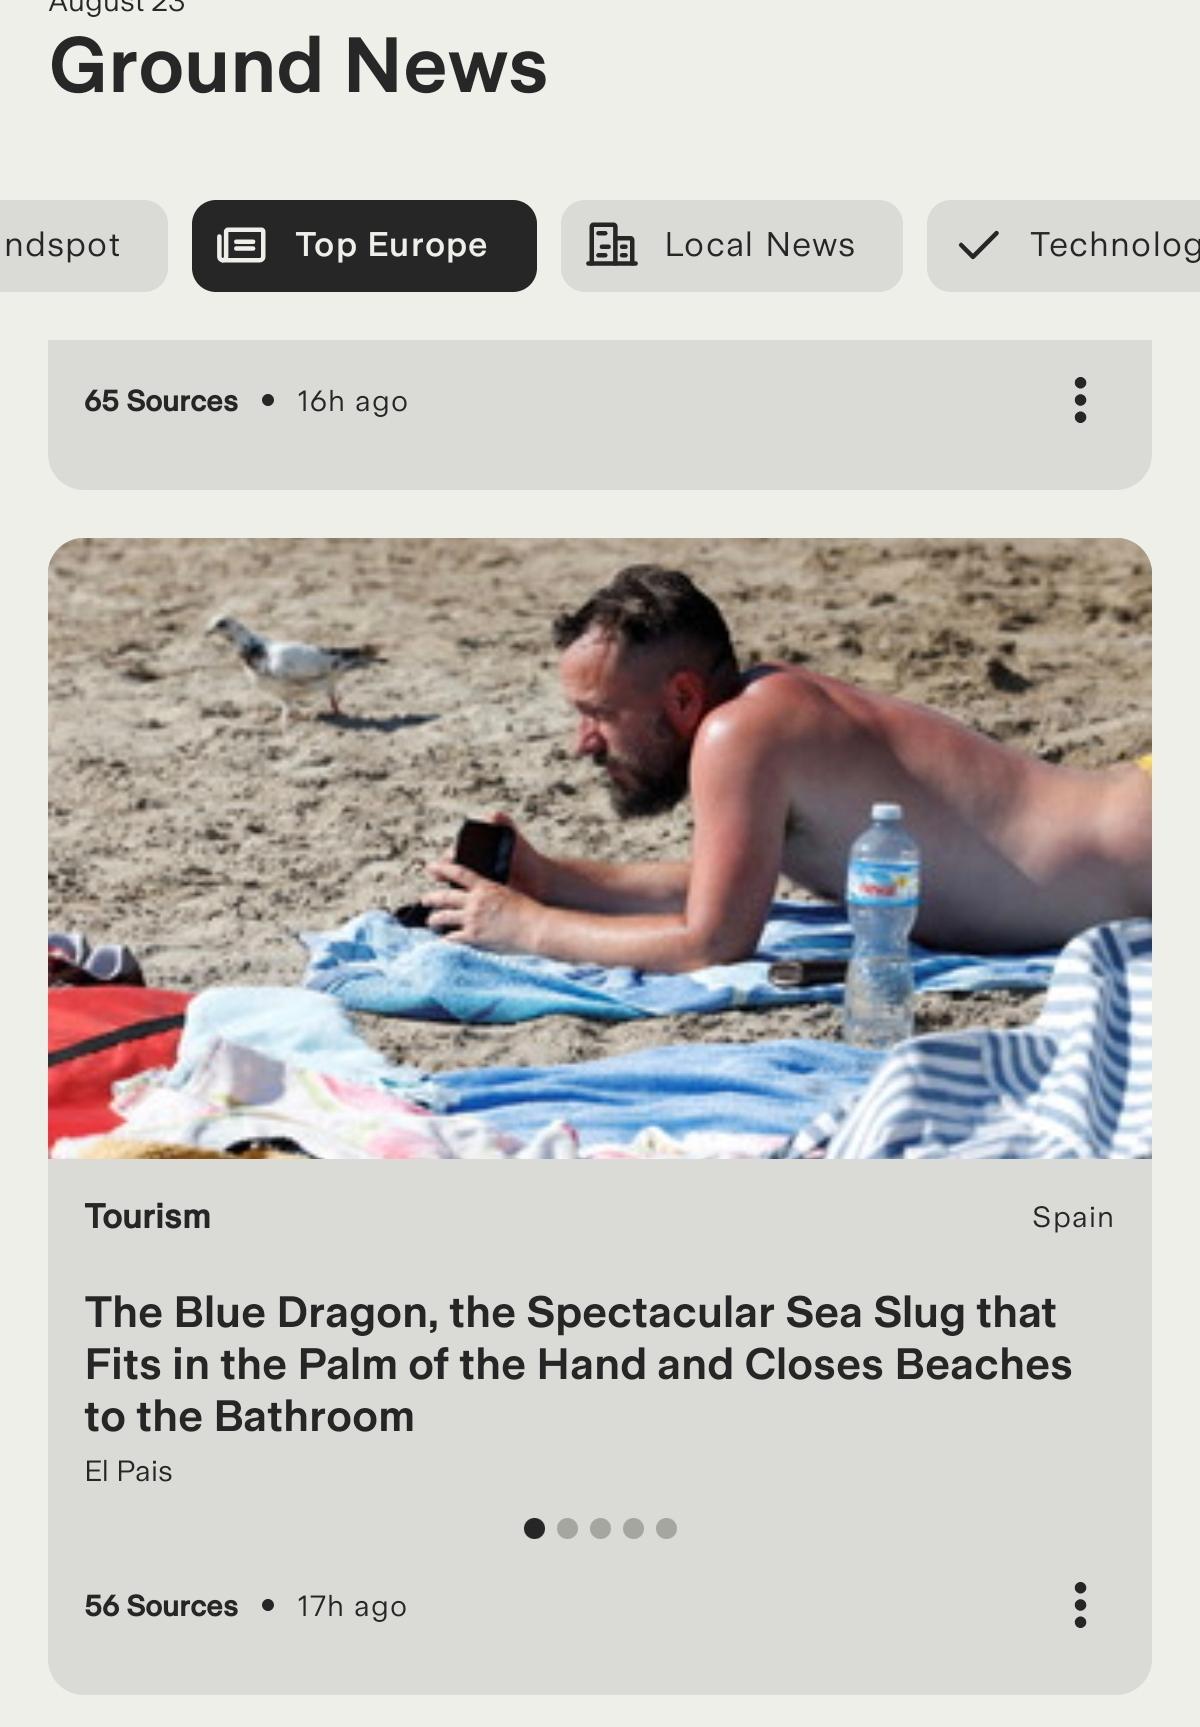Click the newspaper icon in the Top Europe tab

coord(241,245)
